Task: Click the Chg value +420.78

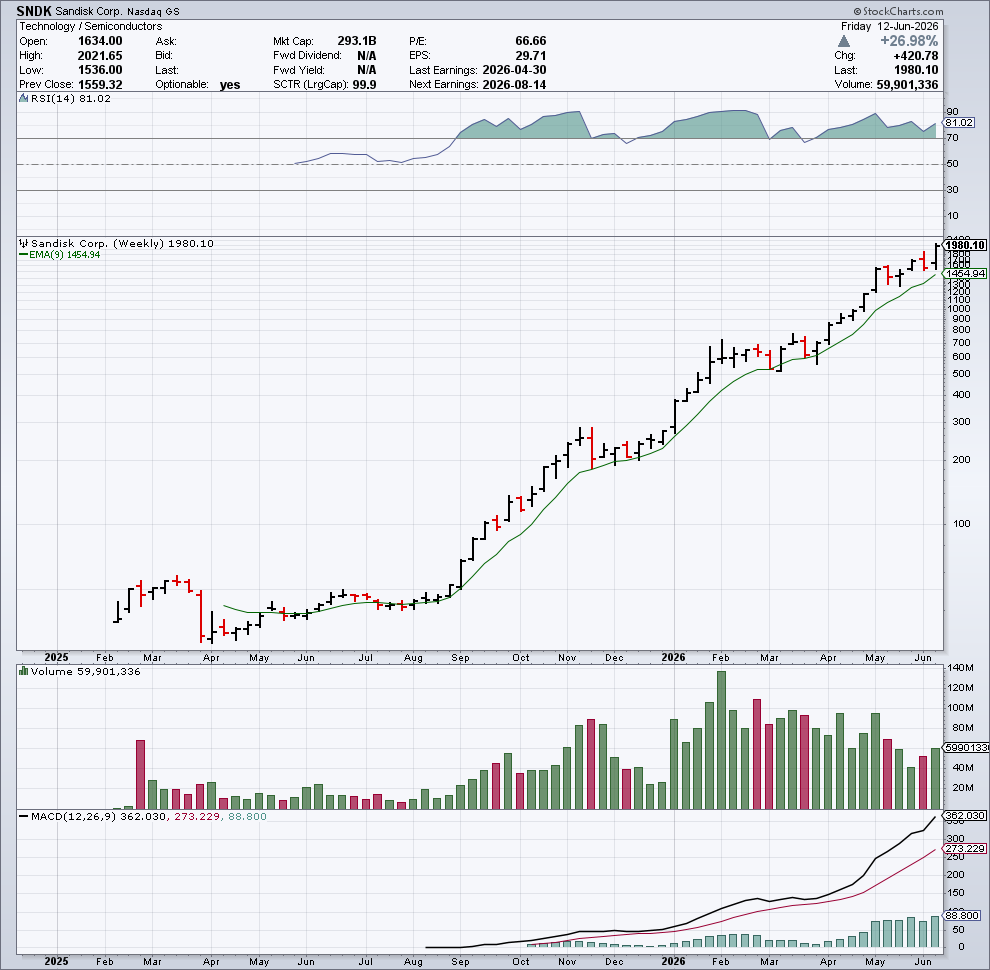Action: pos(915,56)
